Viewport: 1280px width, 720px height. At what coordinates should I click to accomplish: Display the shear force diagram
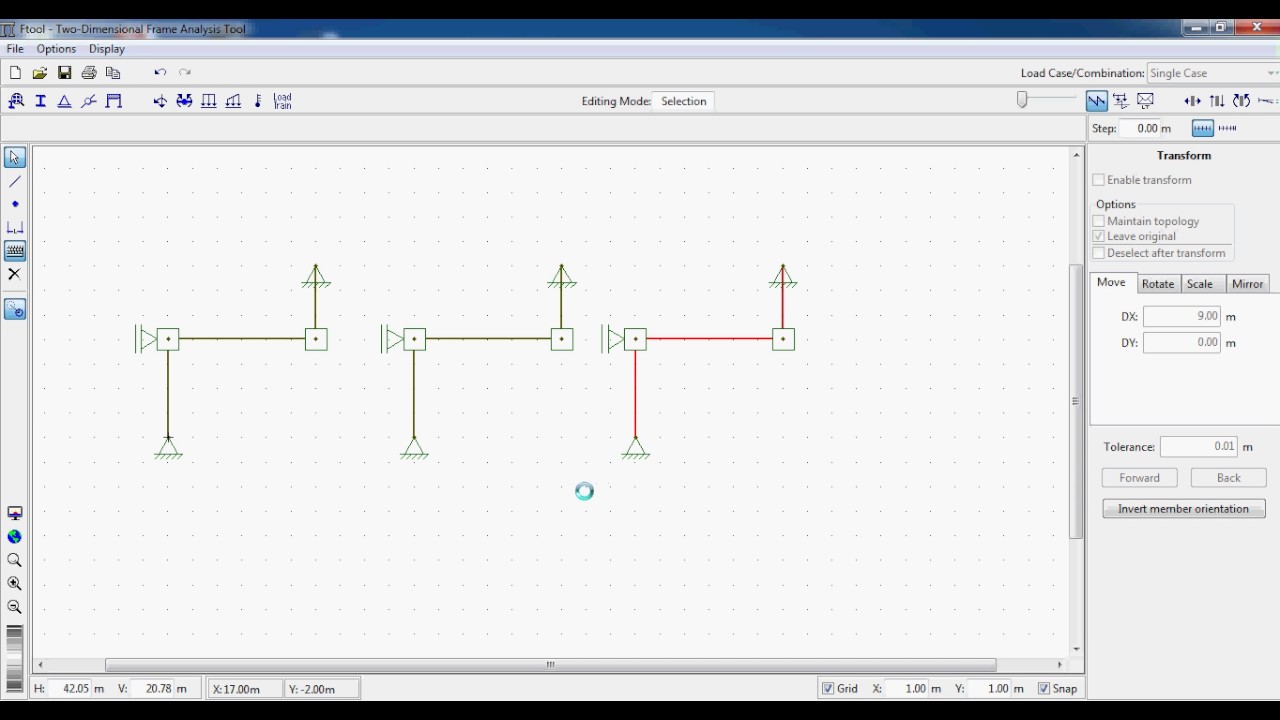coord(1217,101)
